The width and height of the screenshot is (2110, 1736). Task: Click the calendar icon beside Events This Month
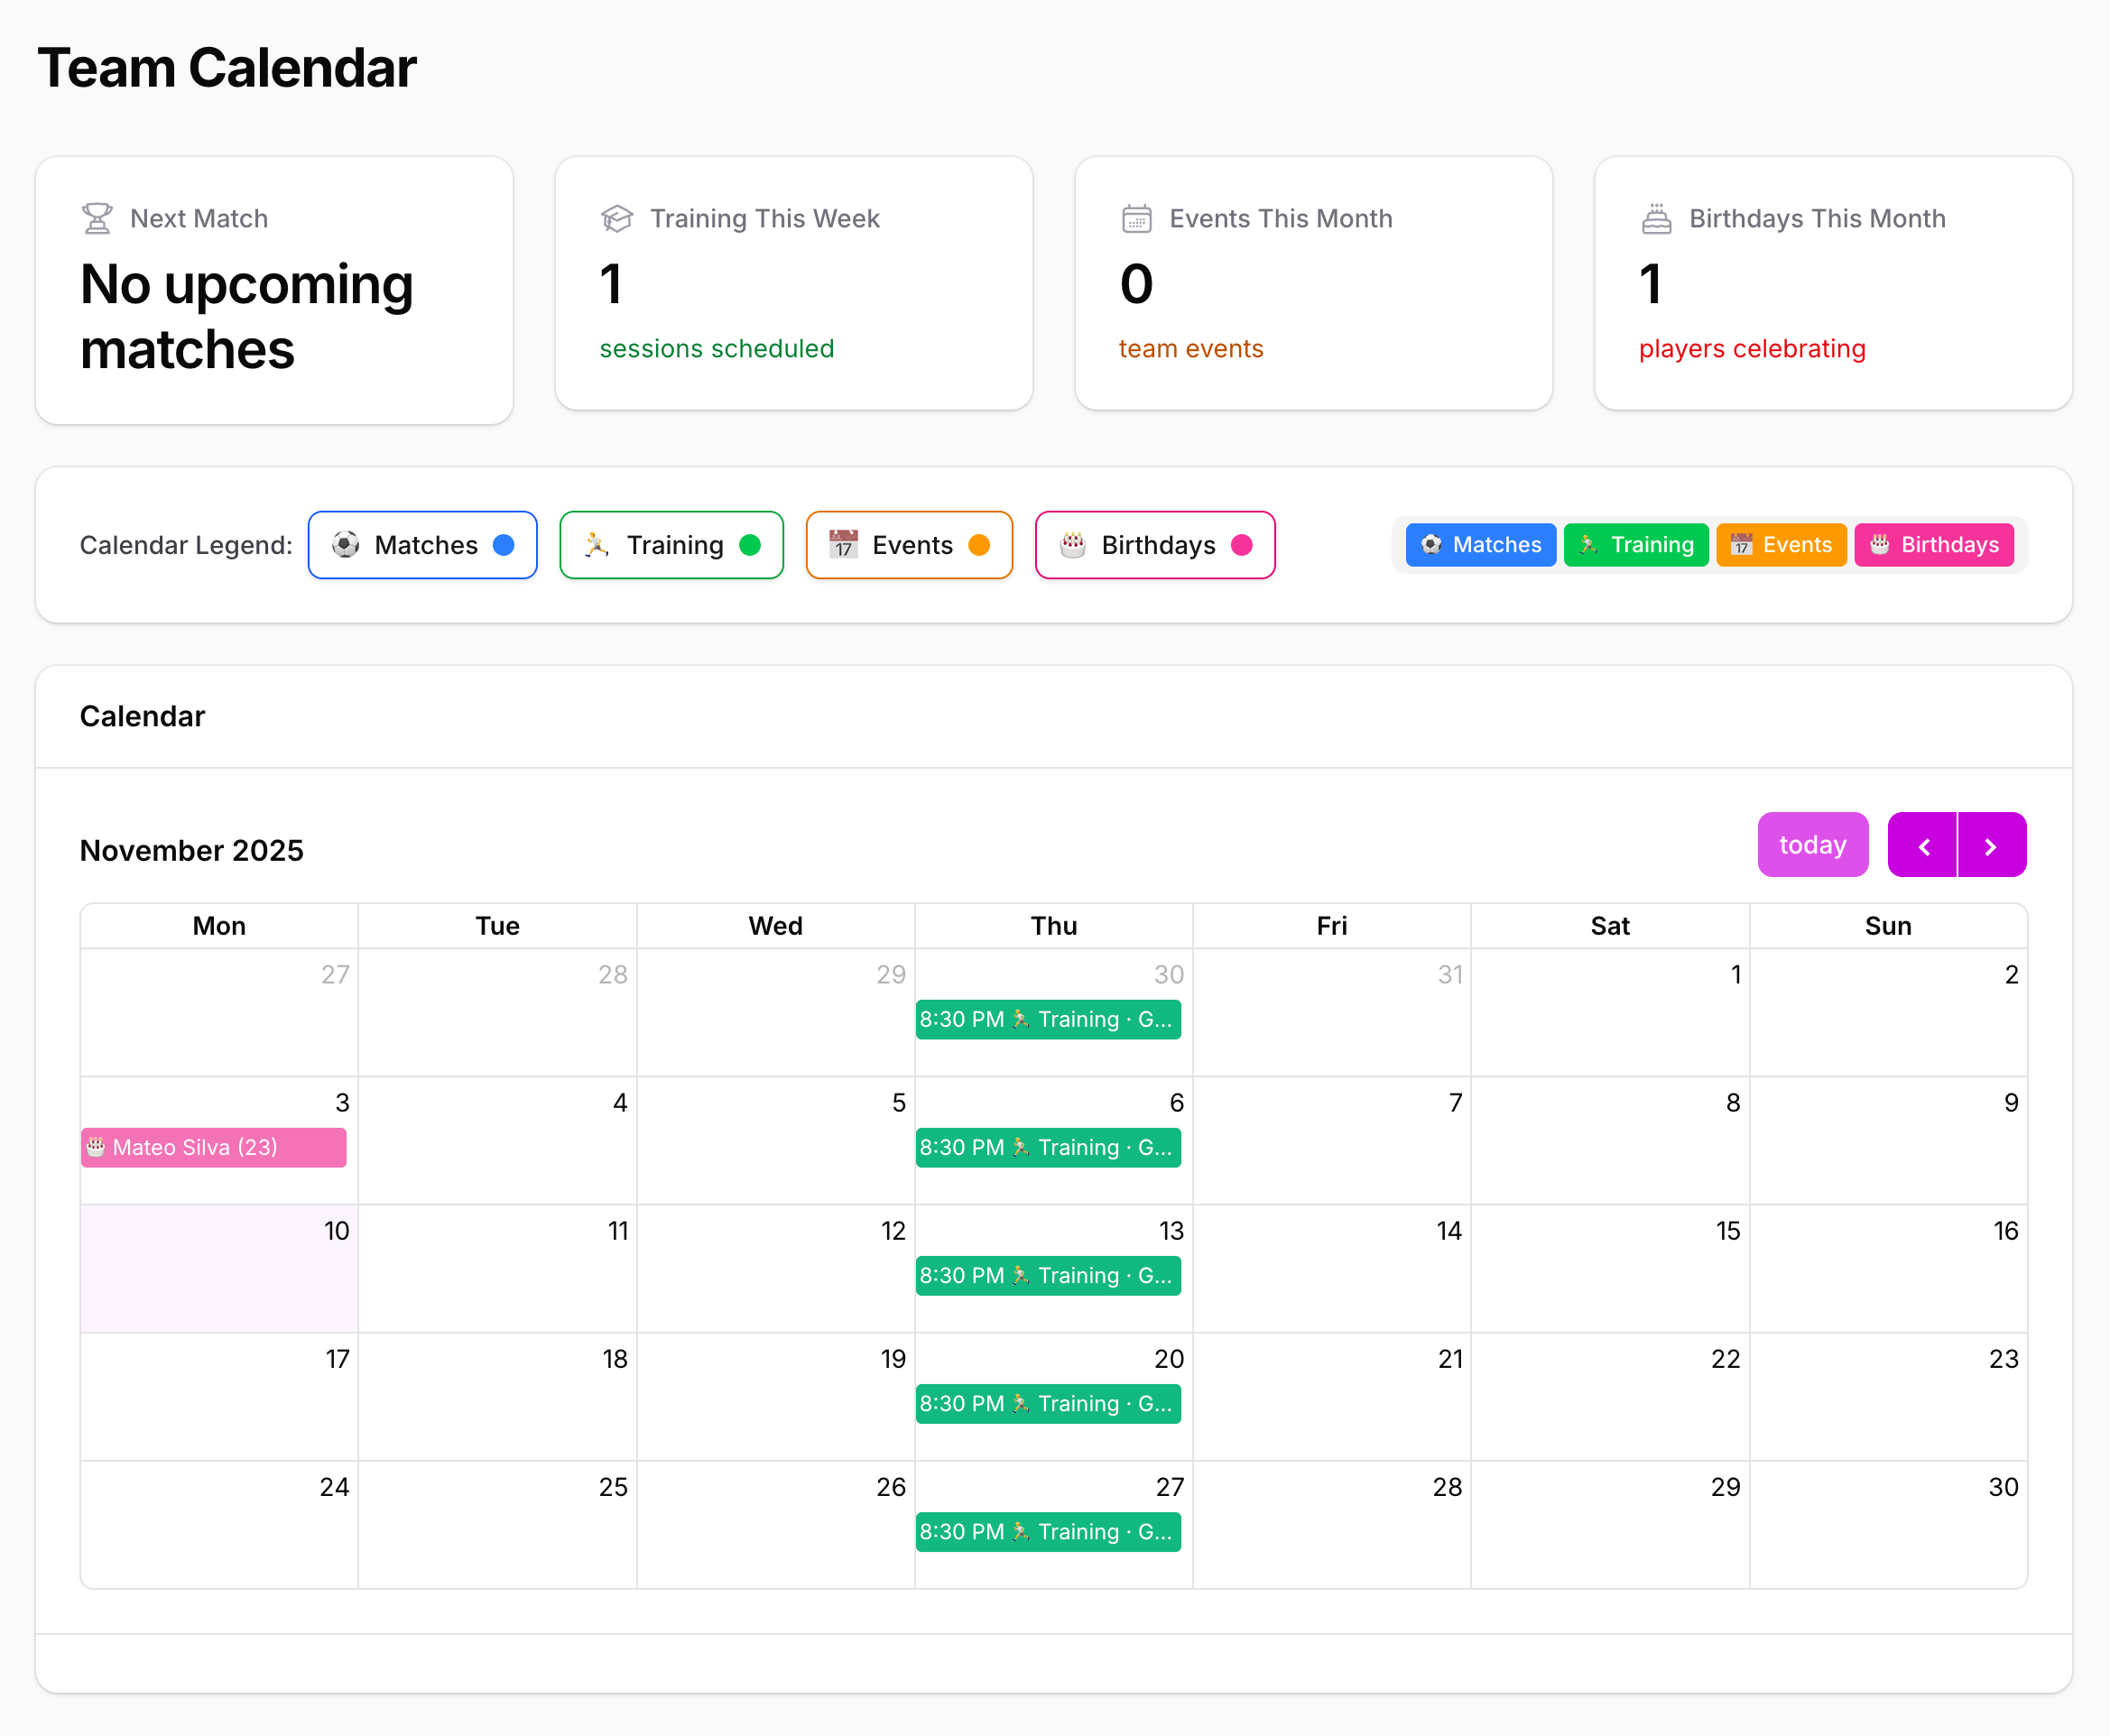click(1136, 218)
